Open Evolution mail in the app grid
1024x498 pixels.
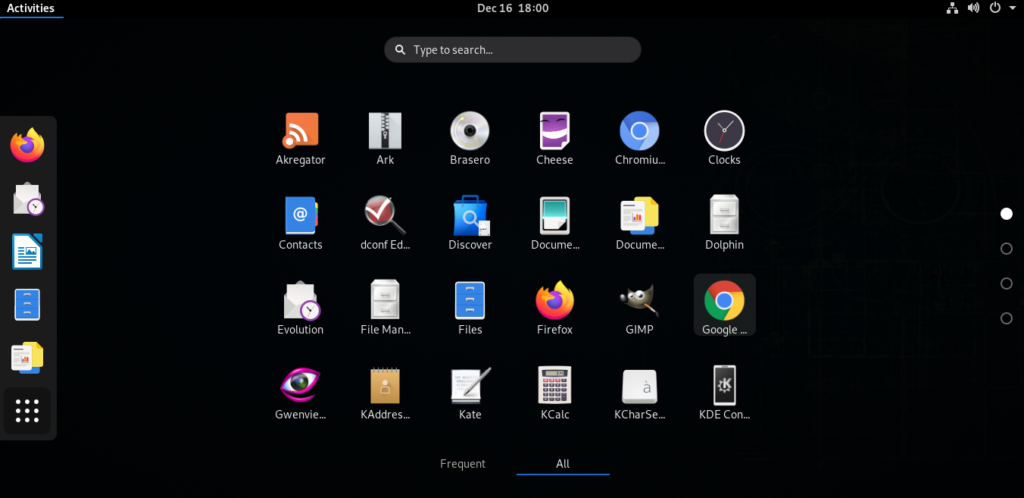[300, 309]
